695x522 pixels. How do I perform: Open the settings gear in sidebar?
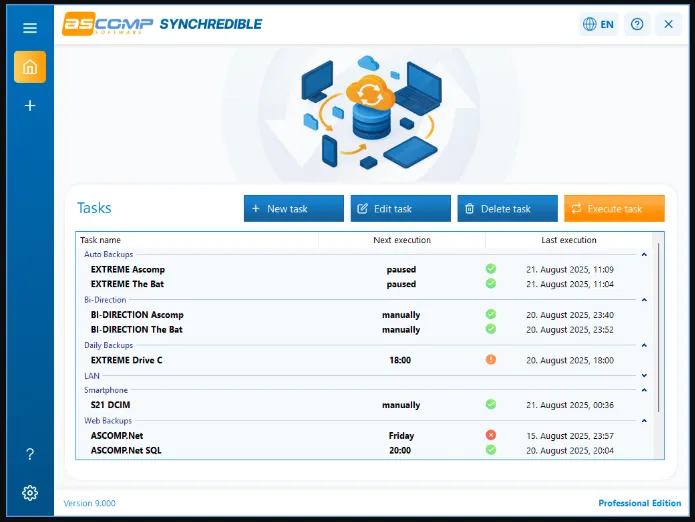pyautogui.click(x=30, y=493)
